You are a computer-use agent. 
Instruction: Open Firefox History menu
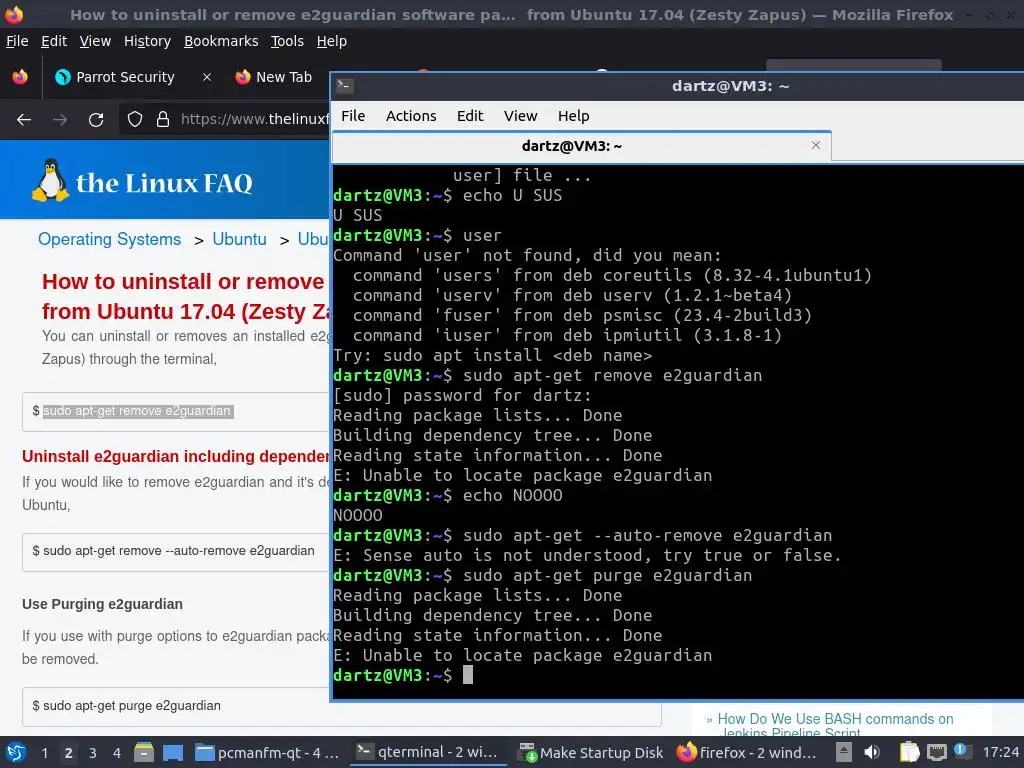(147, 41)
